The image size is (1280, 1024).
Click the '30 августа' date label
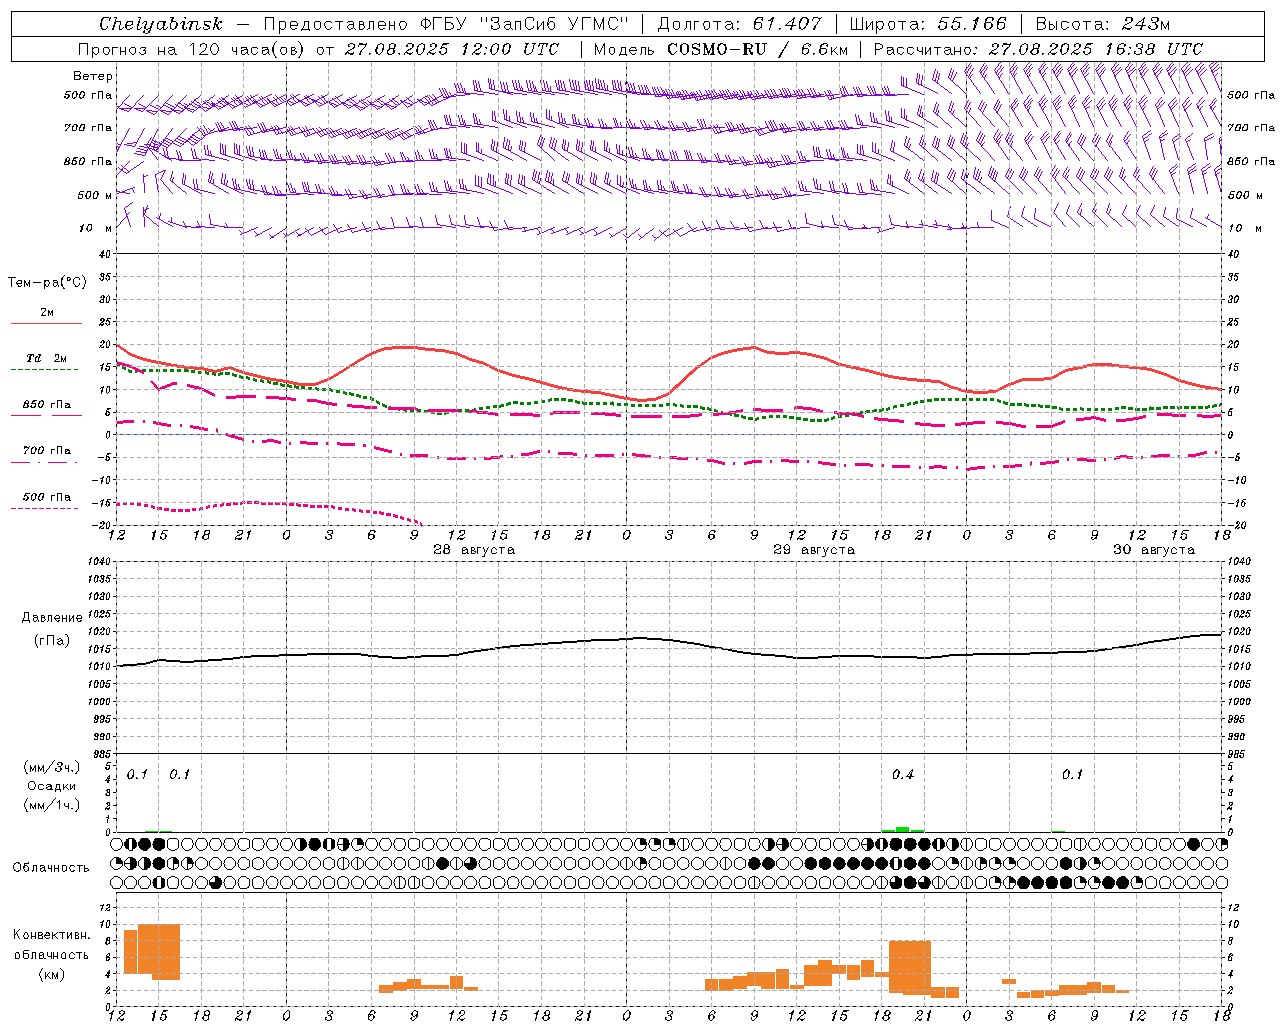tap(1154, 550)
